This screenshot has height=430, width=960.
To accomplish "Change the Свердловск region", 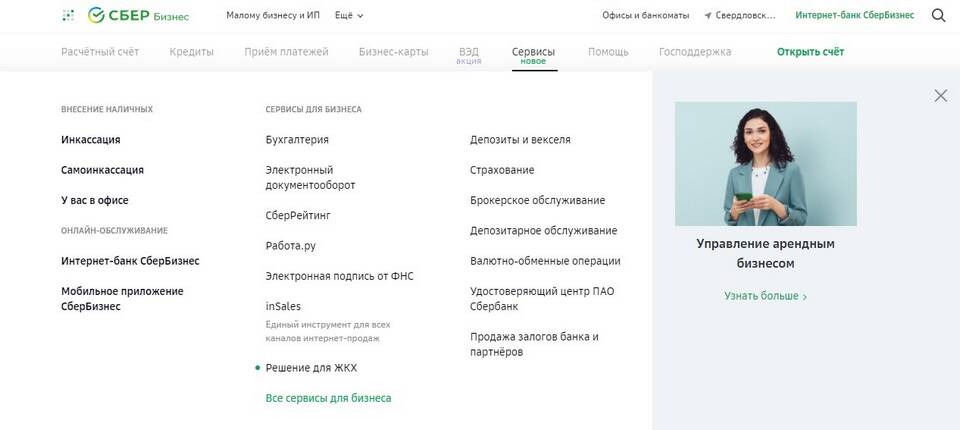I will point(745,15).
